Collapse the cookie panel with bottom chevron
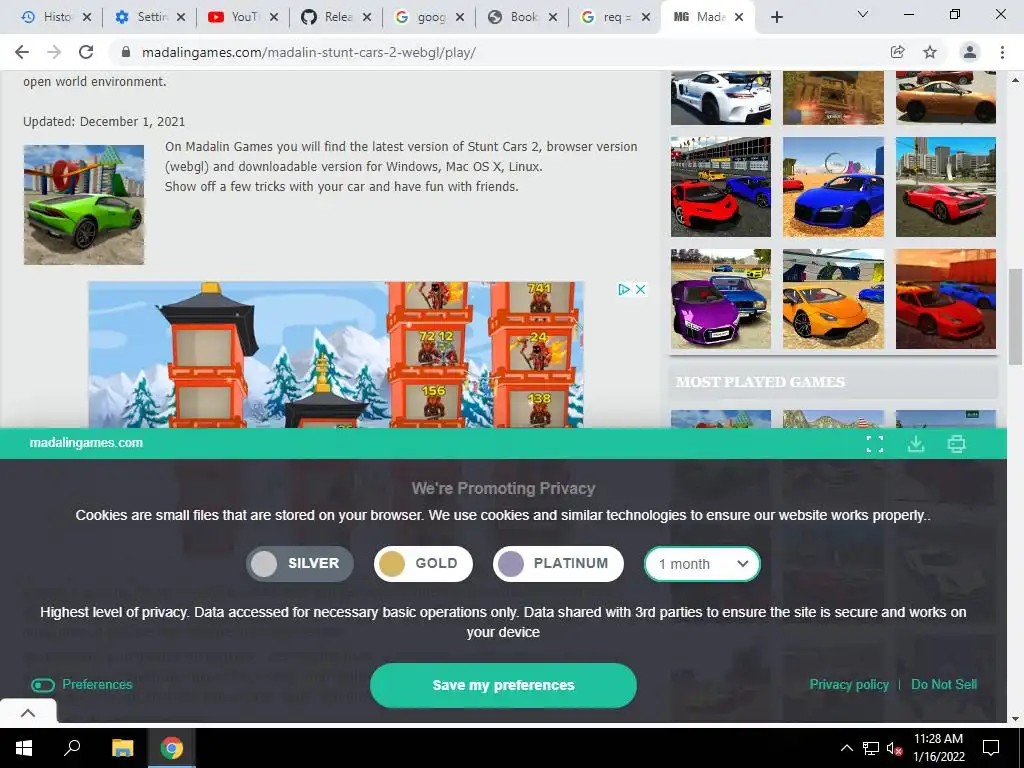This screenshot has height=768, width=1024. pos(28,713)
